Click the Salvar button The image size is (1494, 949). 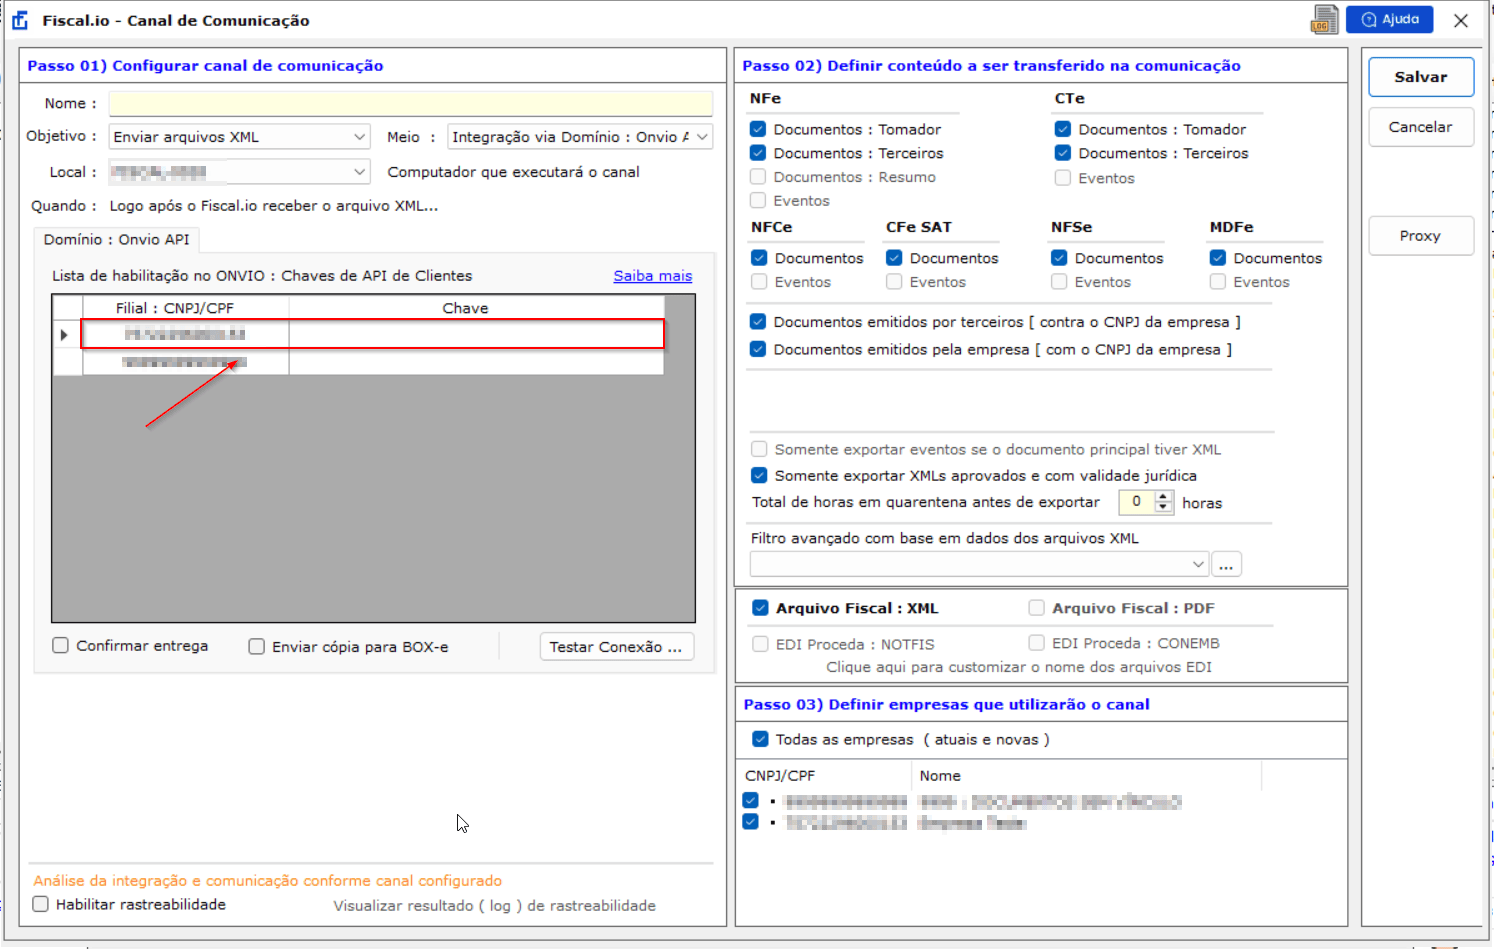point(1421,77)
